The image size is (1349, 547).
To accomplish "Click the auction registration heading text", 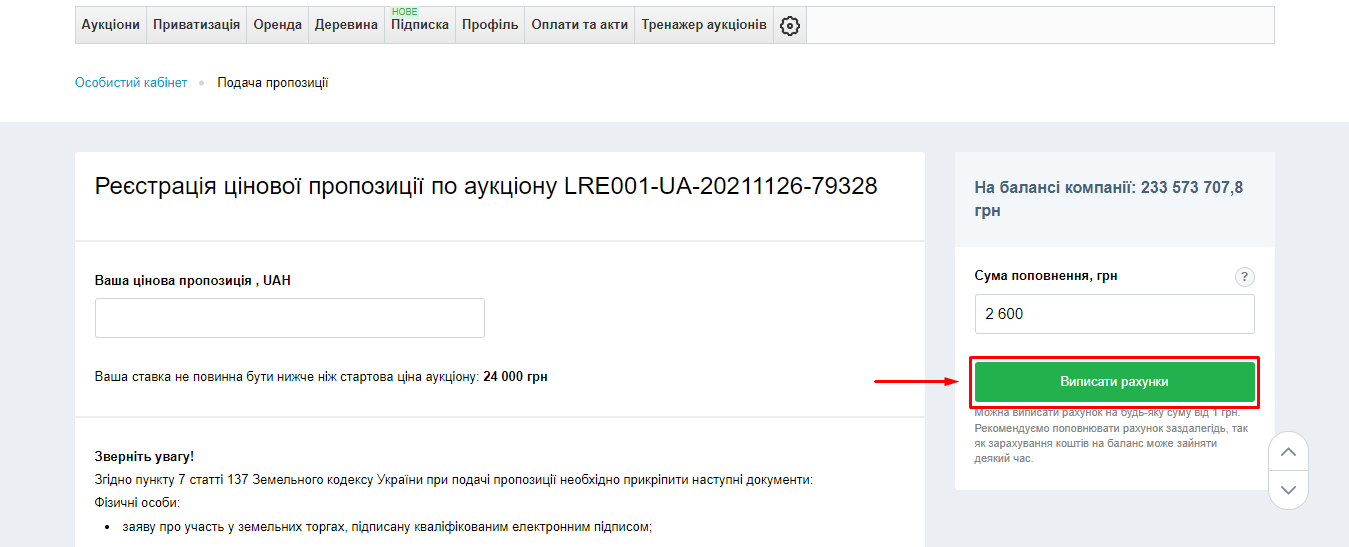I will pyautogui.click(x=486, y=186).
